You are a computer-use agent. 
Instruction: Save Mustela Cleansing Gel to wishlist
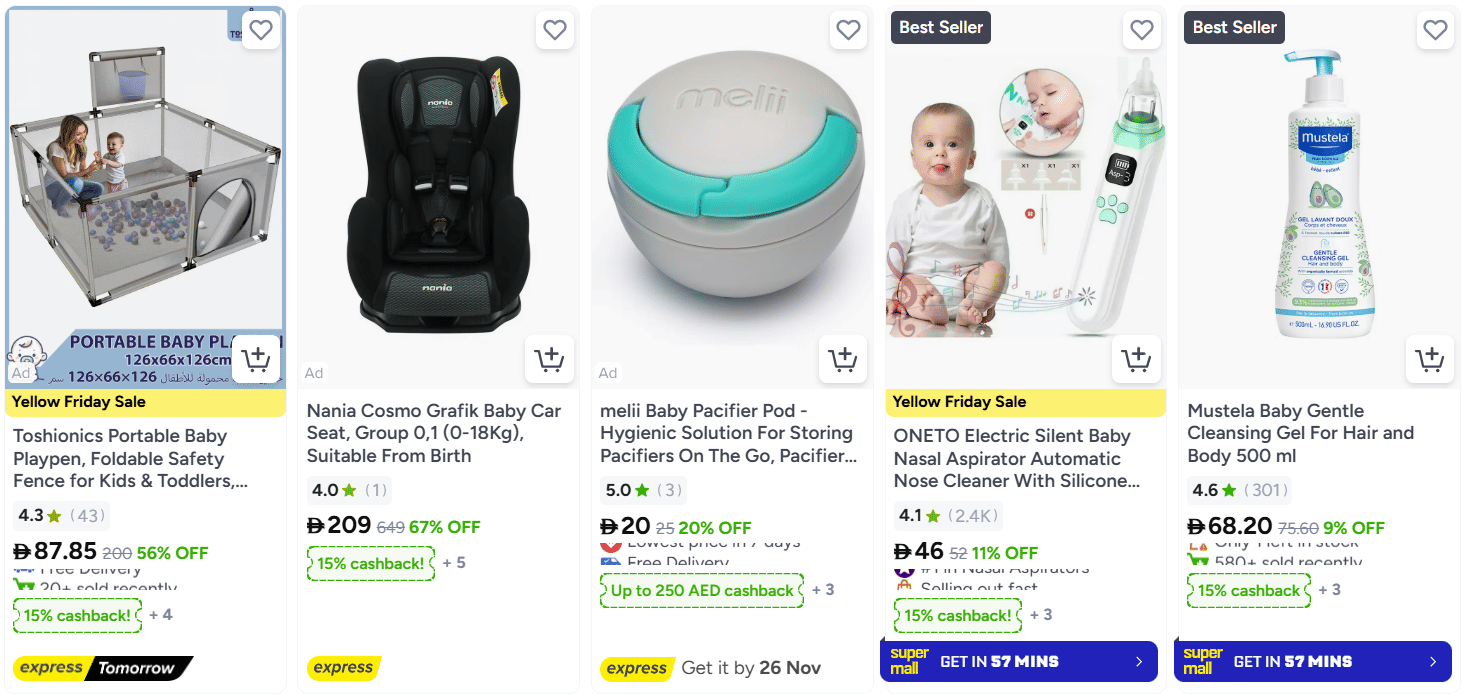1435,30
